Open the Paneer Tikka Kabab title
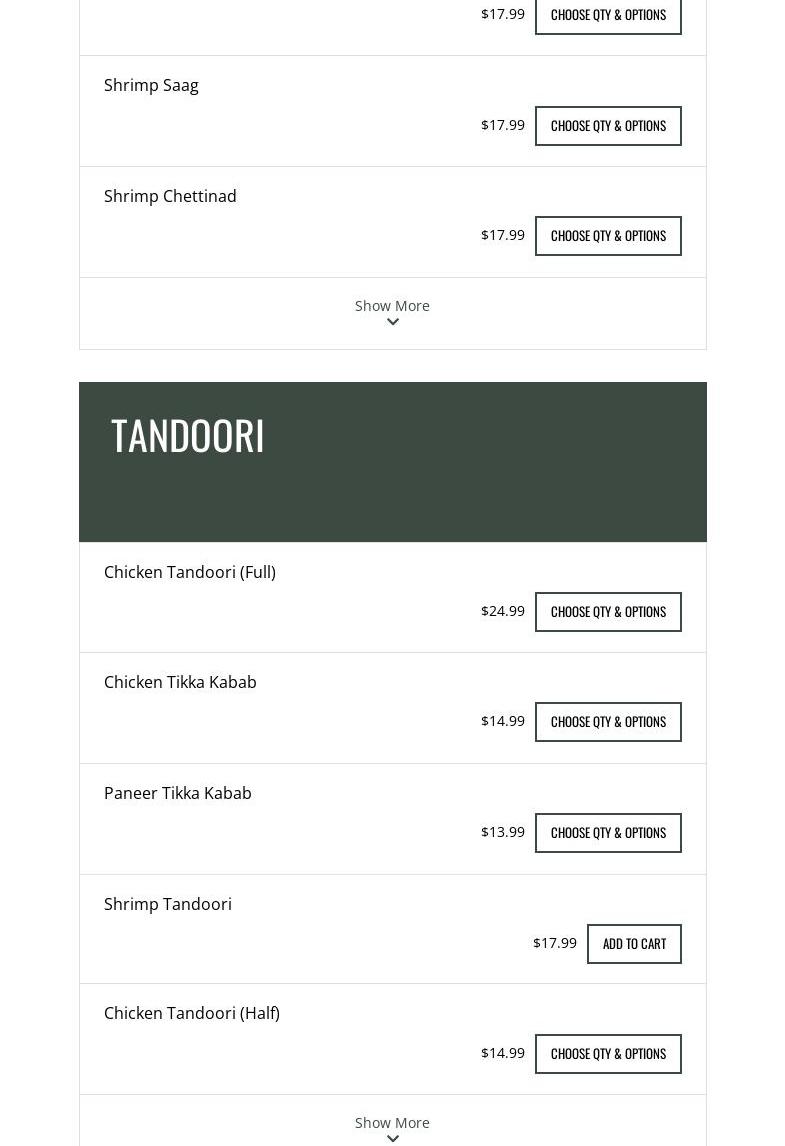This screenshot has width=785, height=1146. (x=178, y=793)
